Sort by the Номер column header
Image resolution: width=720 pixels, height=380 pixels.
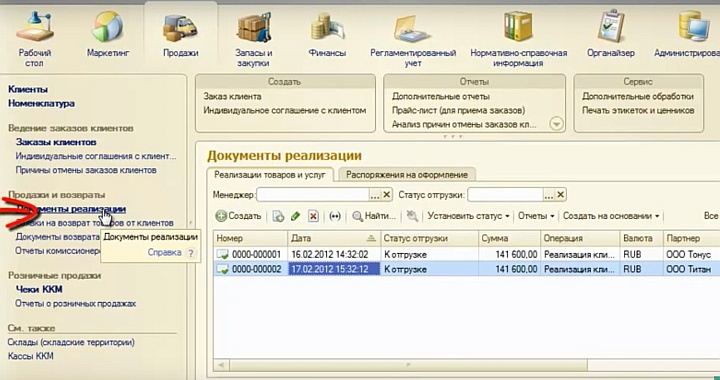251,238
